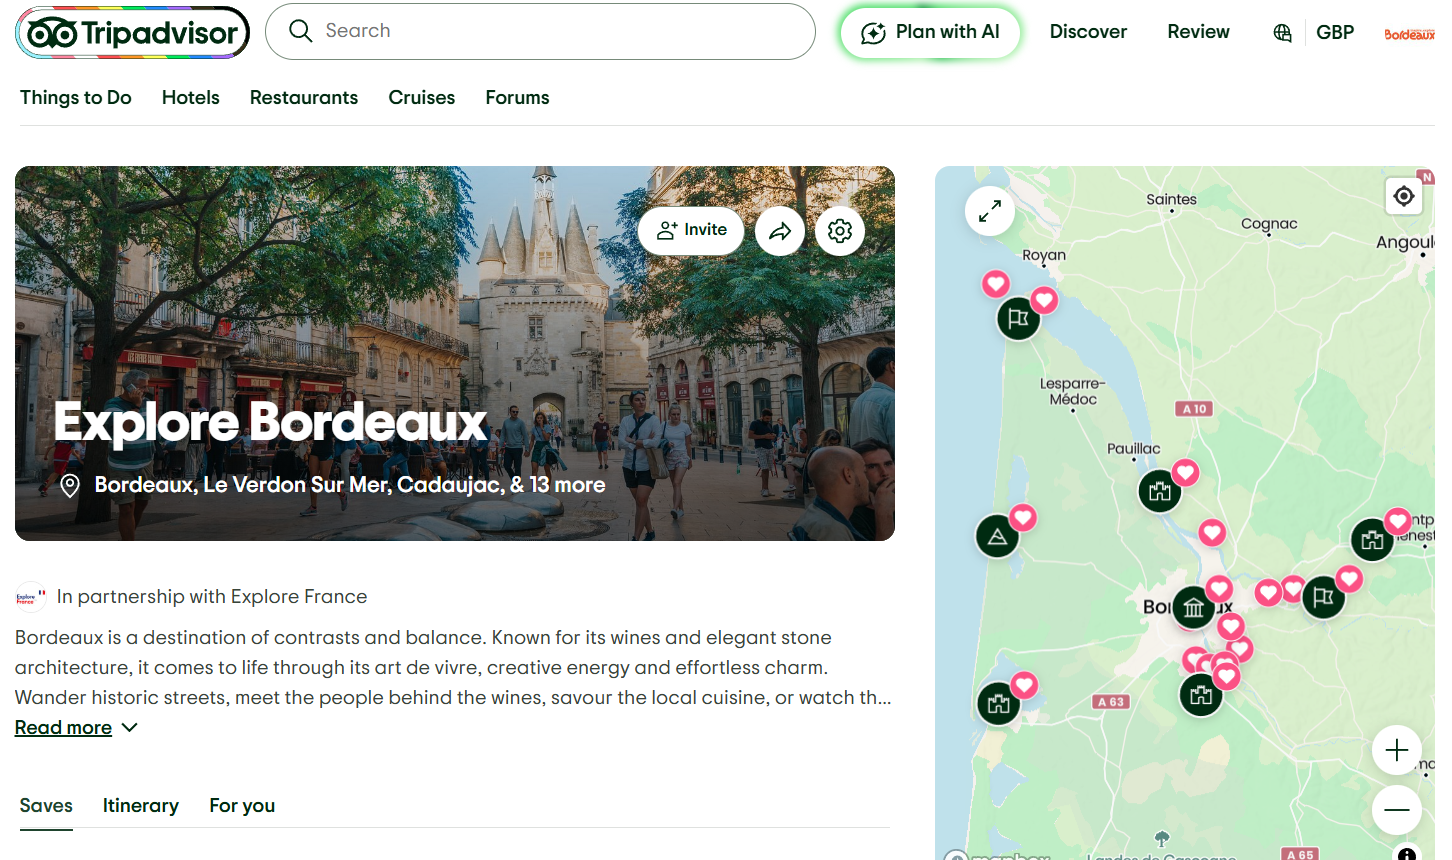Open the Tripadvisor home logo

click(x=132, y=32)
